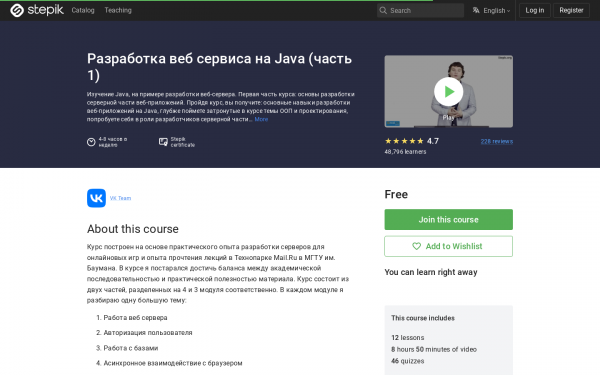Screen dimensions: 600x375
Task: Open the 228 reviews link
Action: click(x=497, y=141)
